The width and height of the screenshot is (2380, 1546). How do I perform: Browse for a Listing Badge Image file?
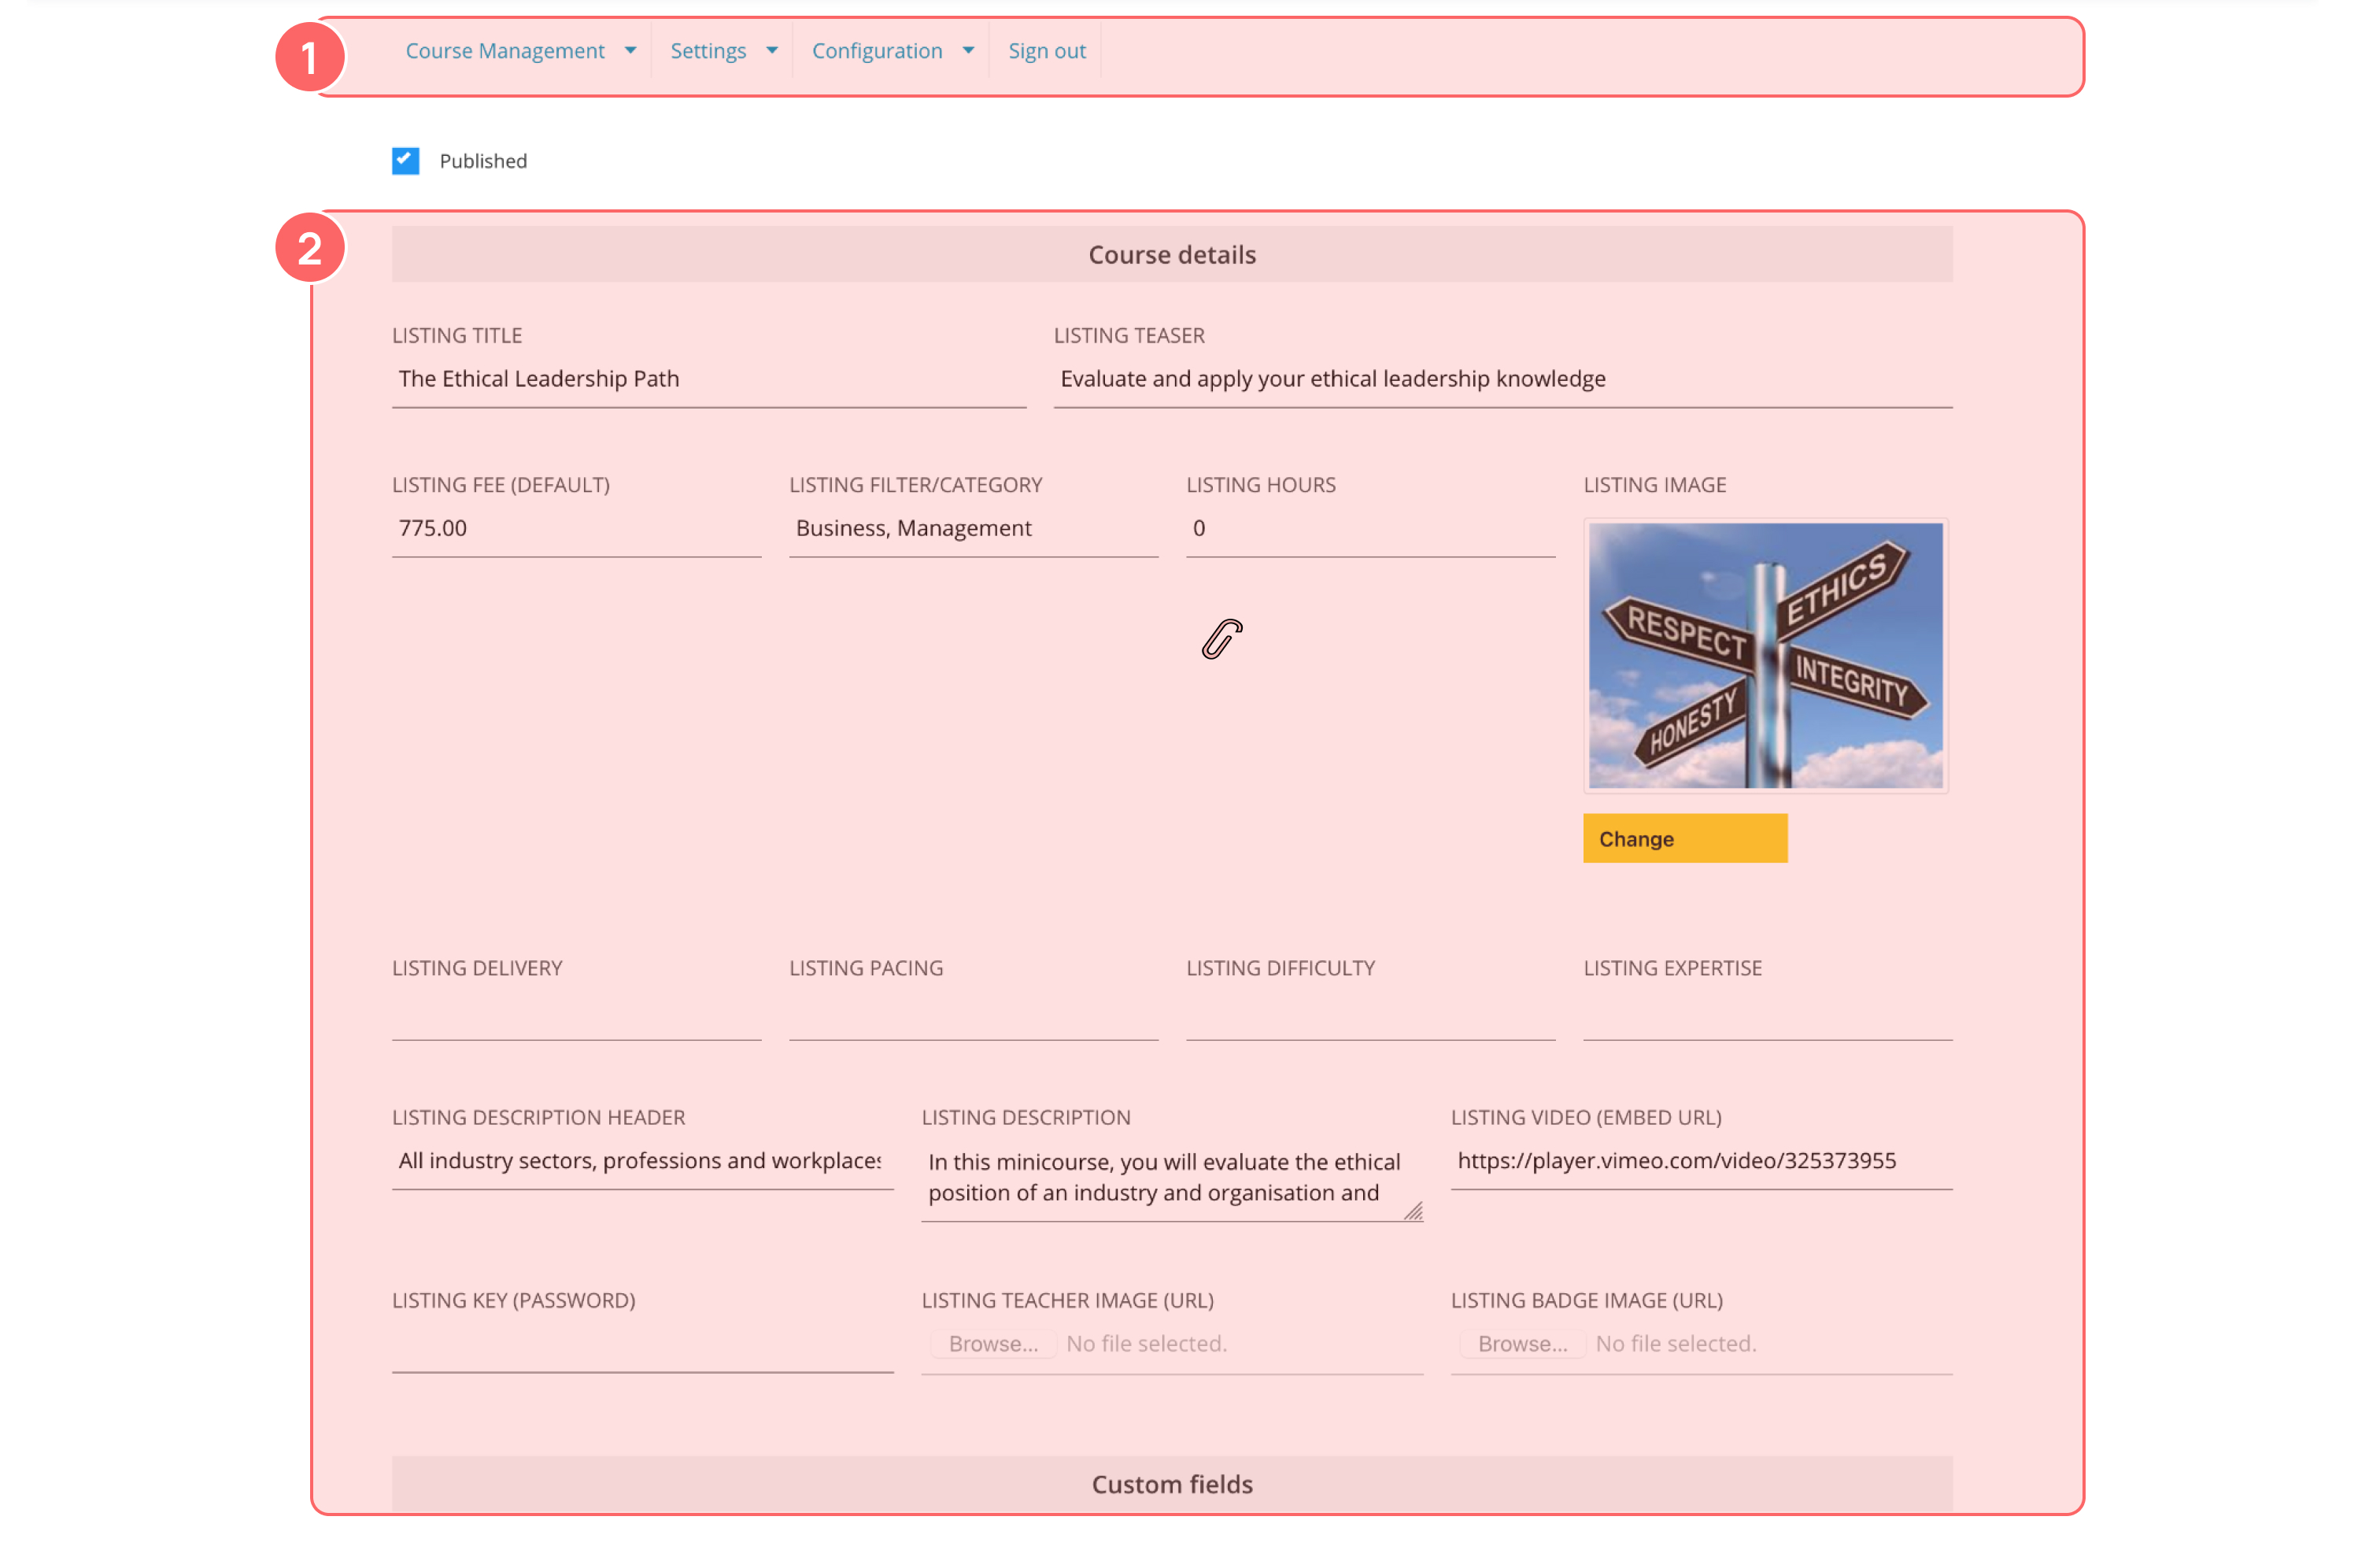pos(1523,1344)
